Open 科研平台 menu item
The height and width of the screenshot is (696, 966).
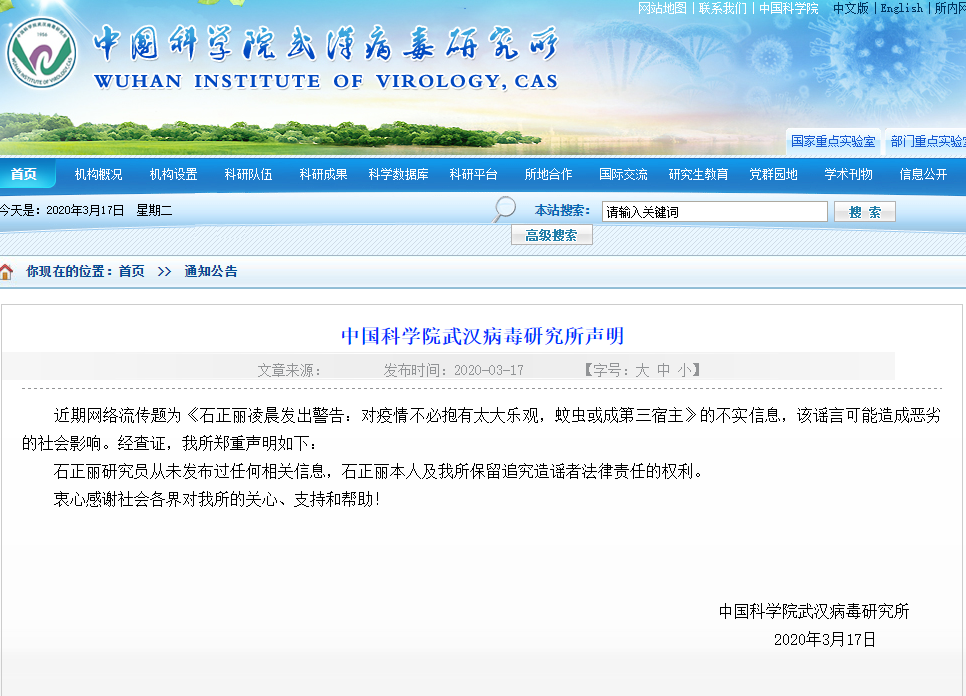[473, 174]
